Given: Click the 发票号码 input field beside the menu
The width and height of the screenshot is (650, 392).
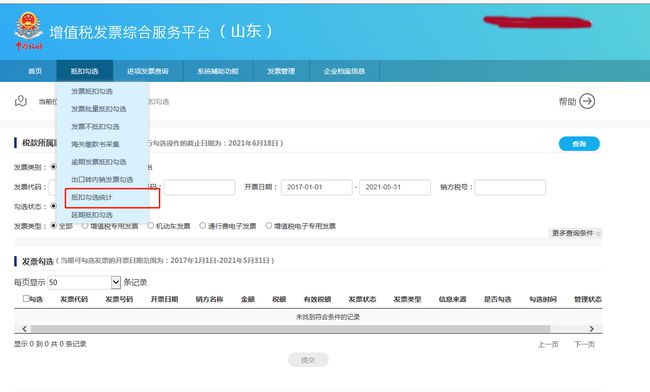Looking at the screenshot, I should tap(200, 187).
